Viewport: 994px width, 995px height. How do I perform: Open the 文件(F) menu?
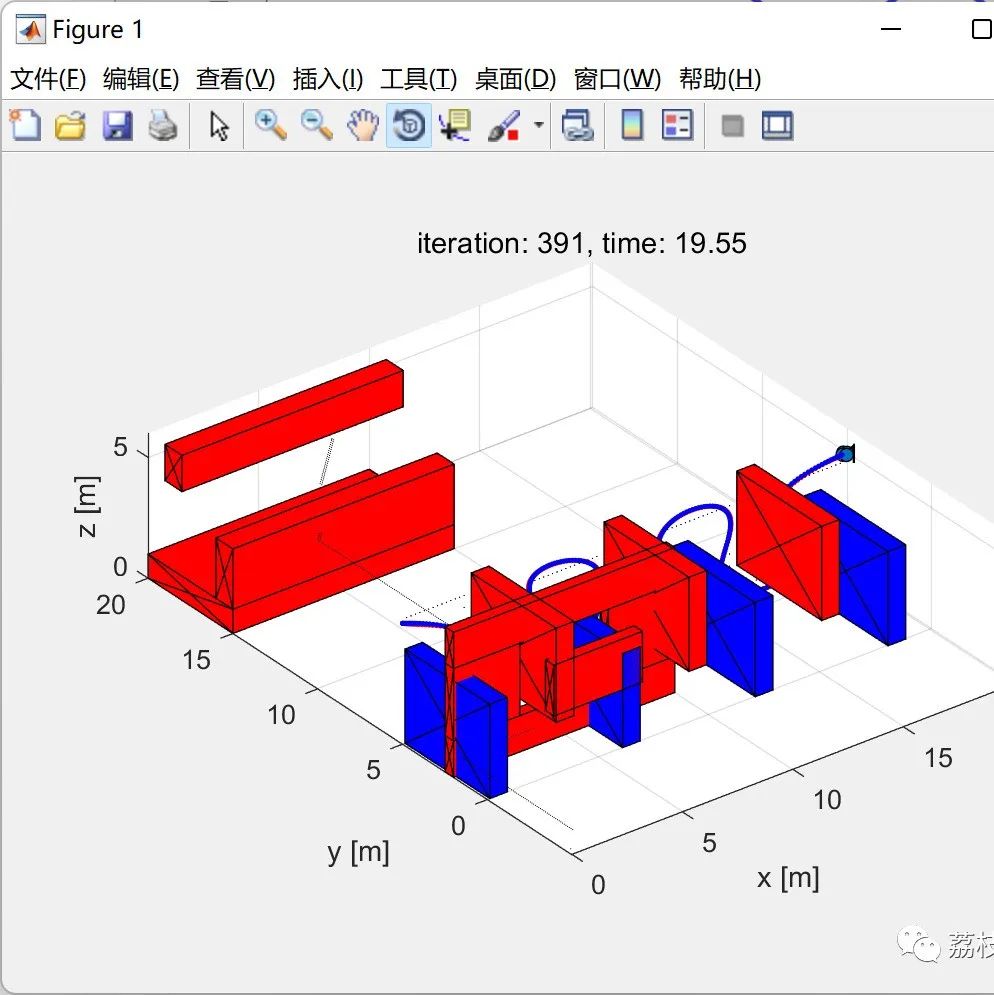pos(48,79)
